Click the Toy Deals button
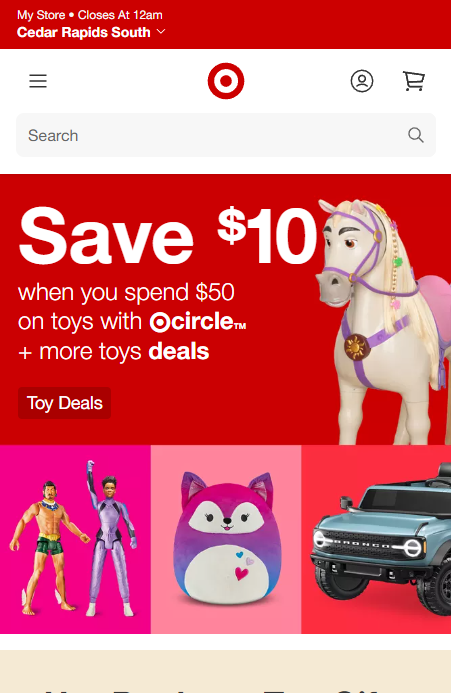 65,403
